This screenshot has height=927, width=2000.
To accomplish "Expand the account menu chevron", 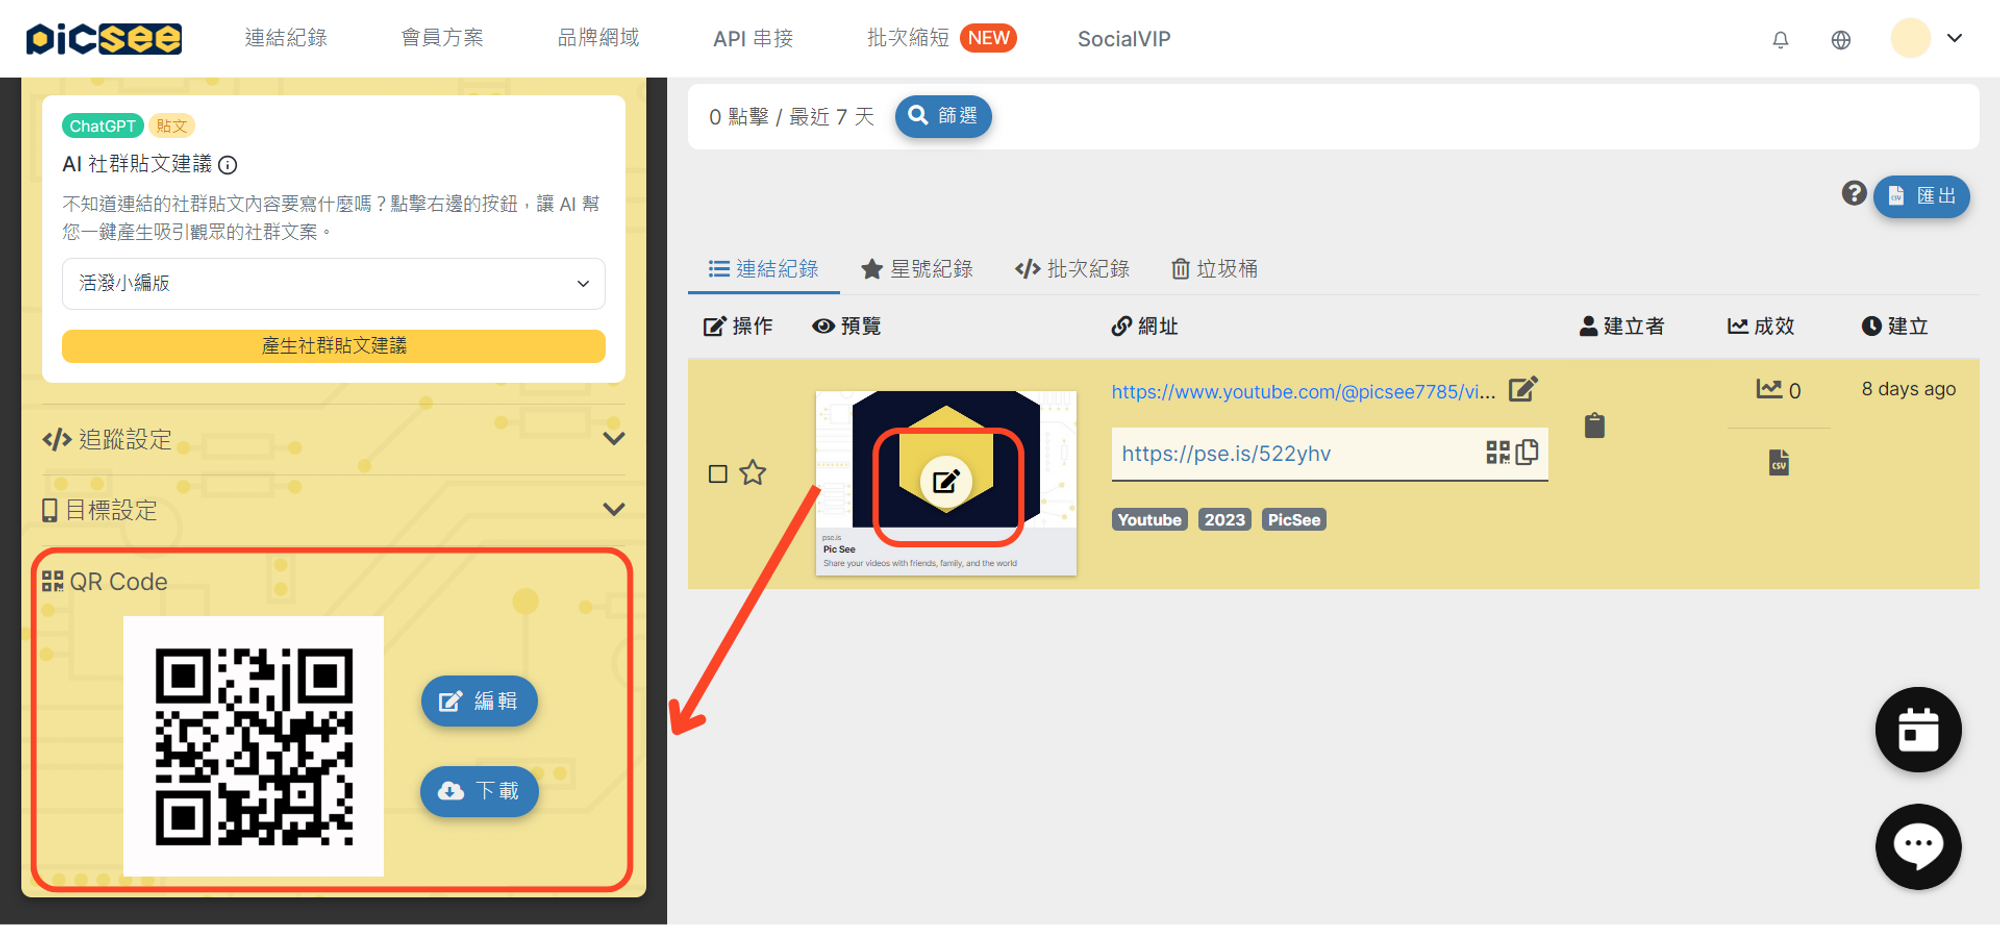I will coord(1955,39).
